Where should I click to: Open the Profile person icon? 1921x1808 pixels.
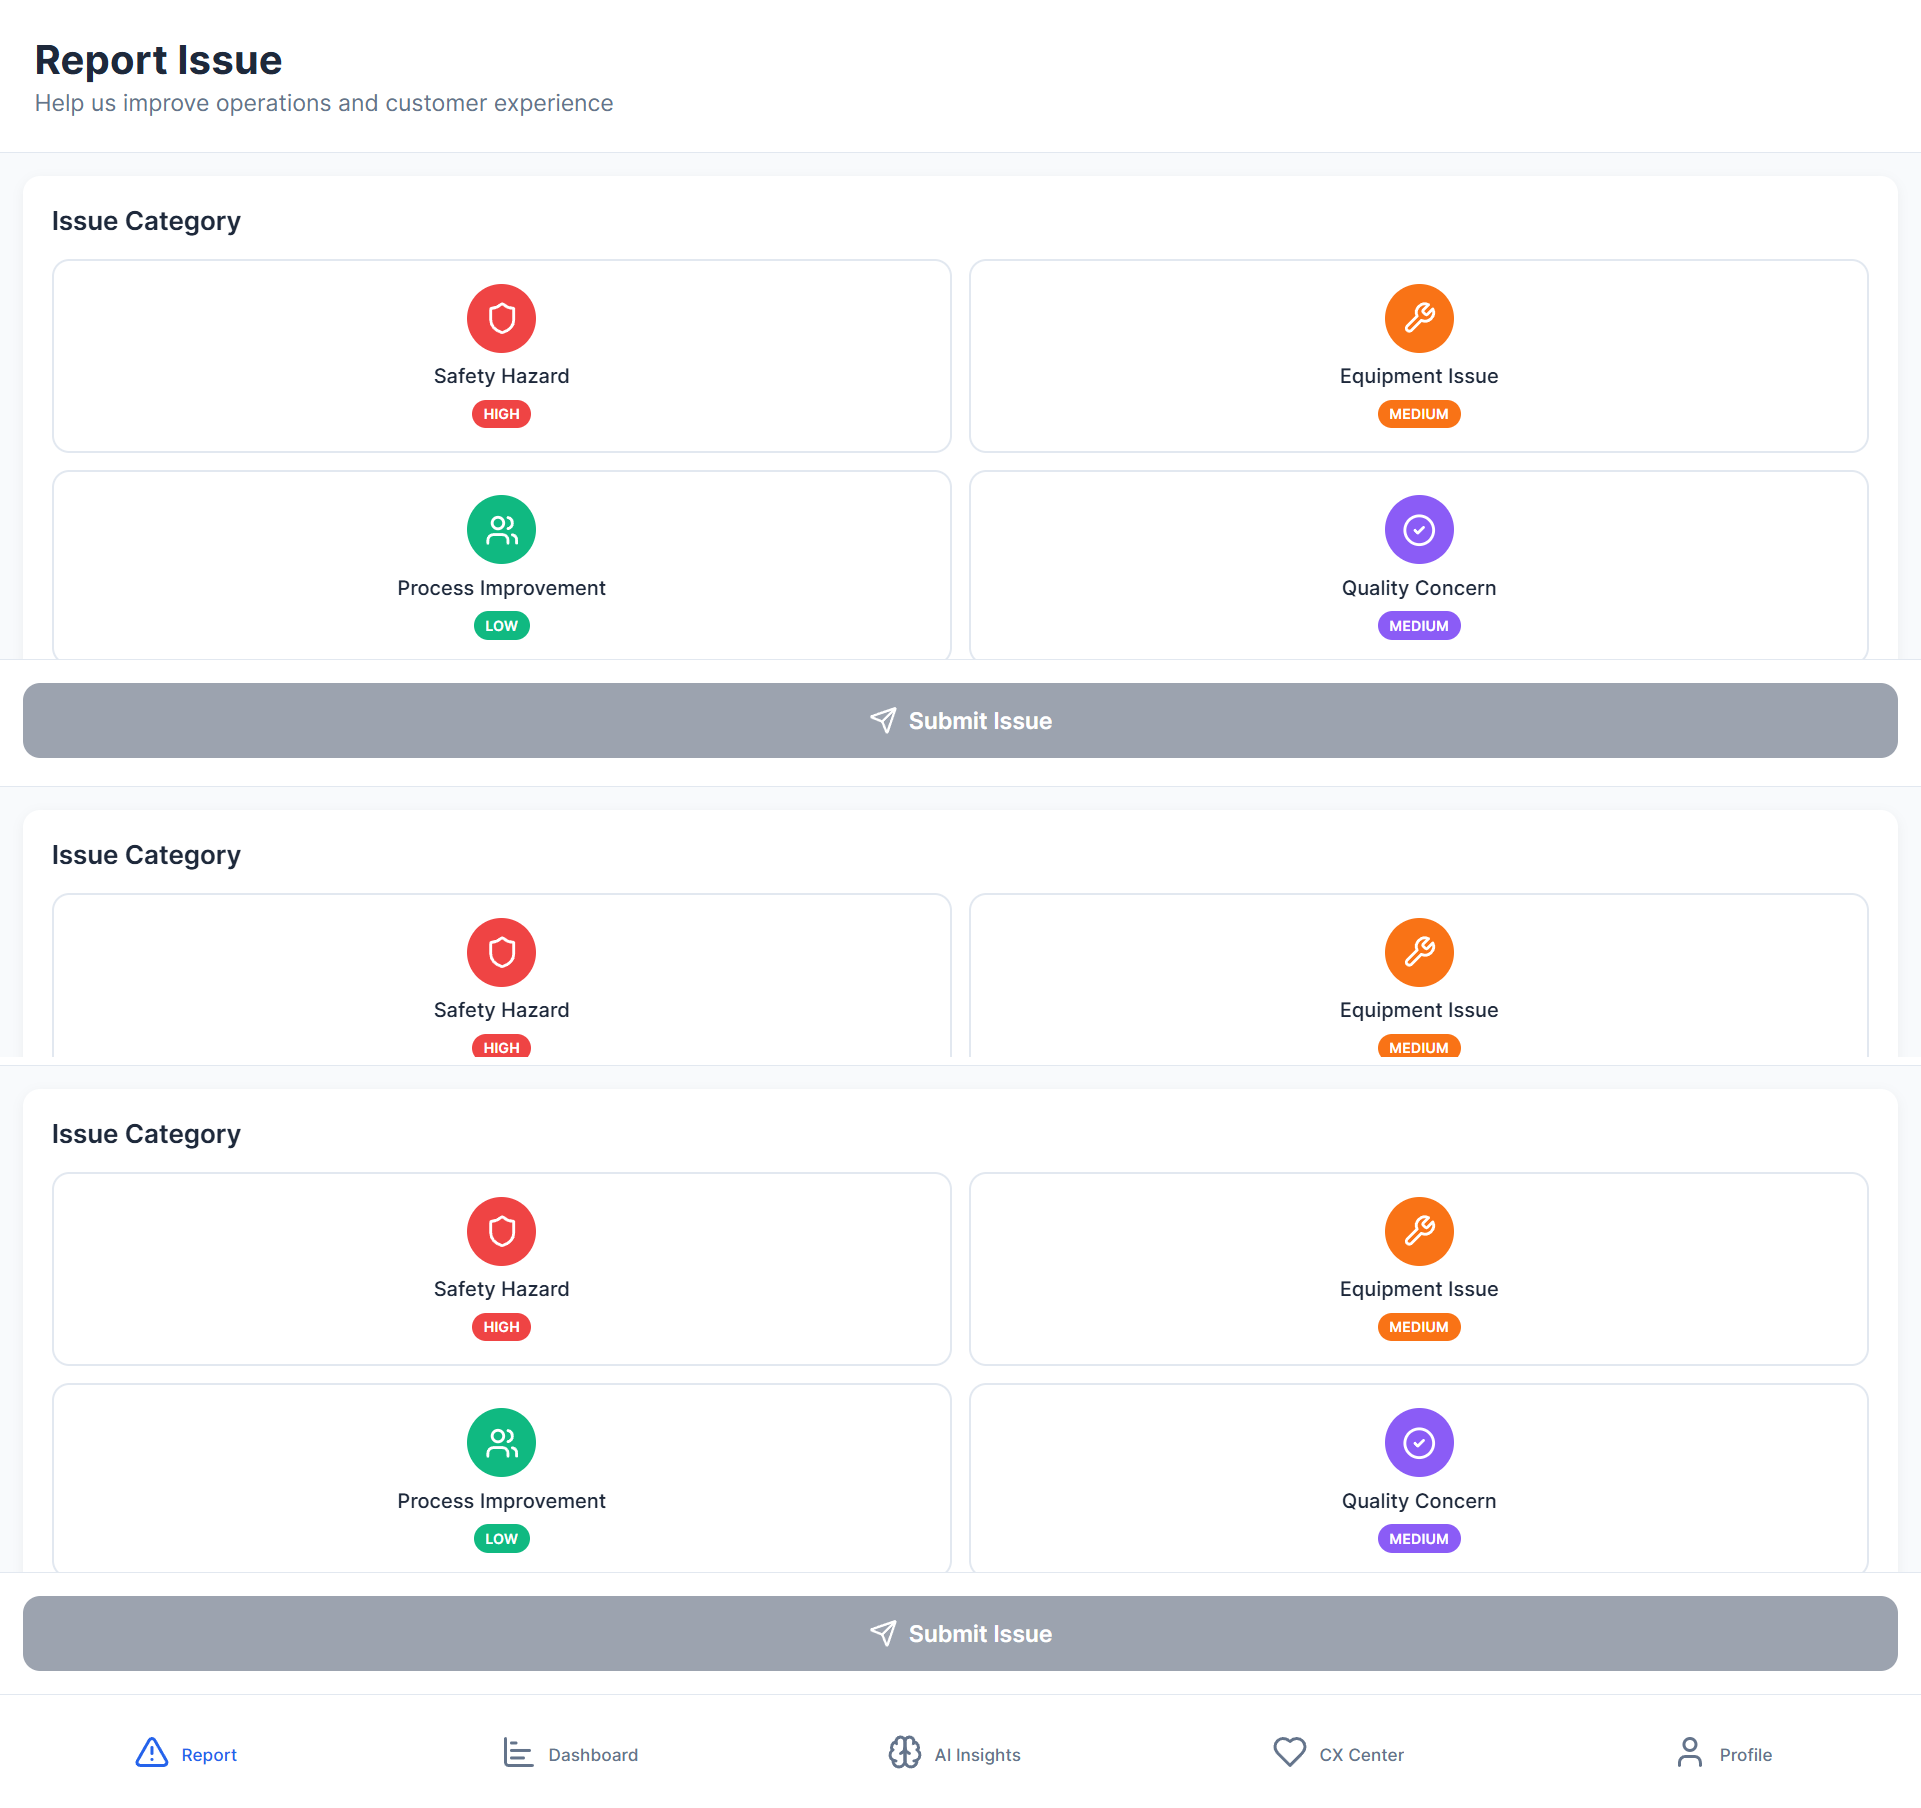[x=1689, y=1753]
